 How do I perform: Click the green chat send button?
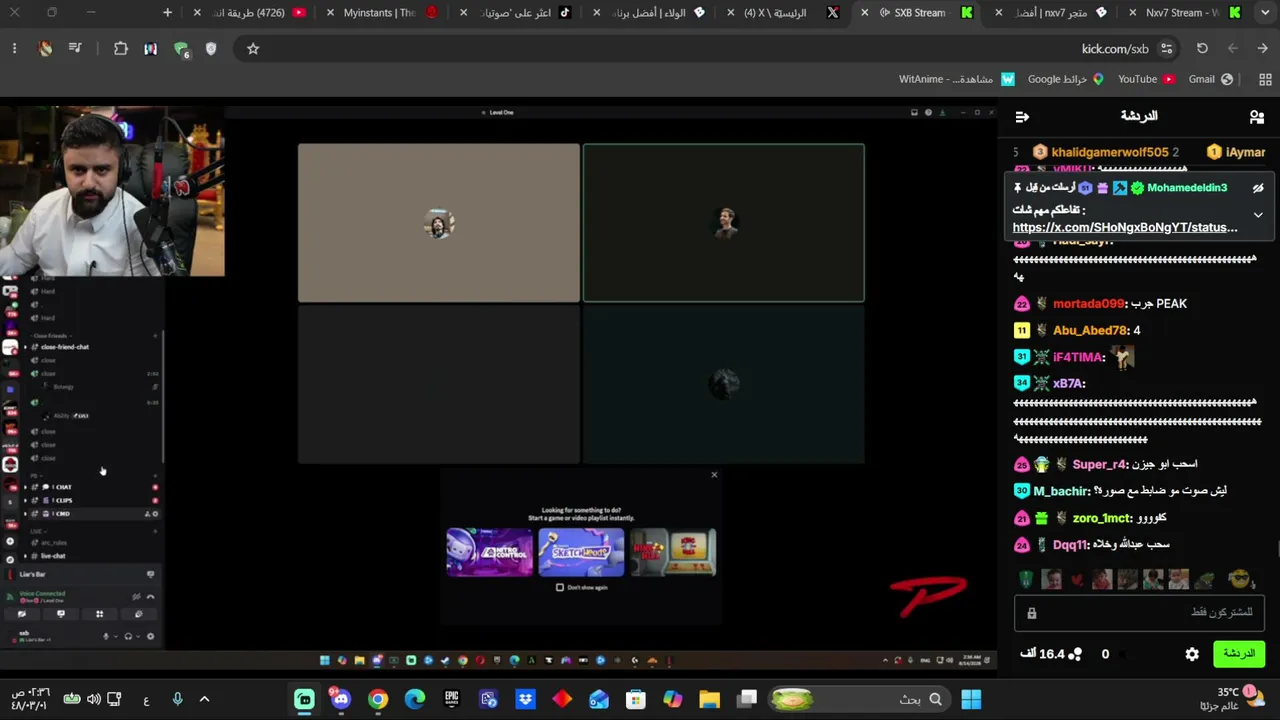[1239, 654]
